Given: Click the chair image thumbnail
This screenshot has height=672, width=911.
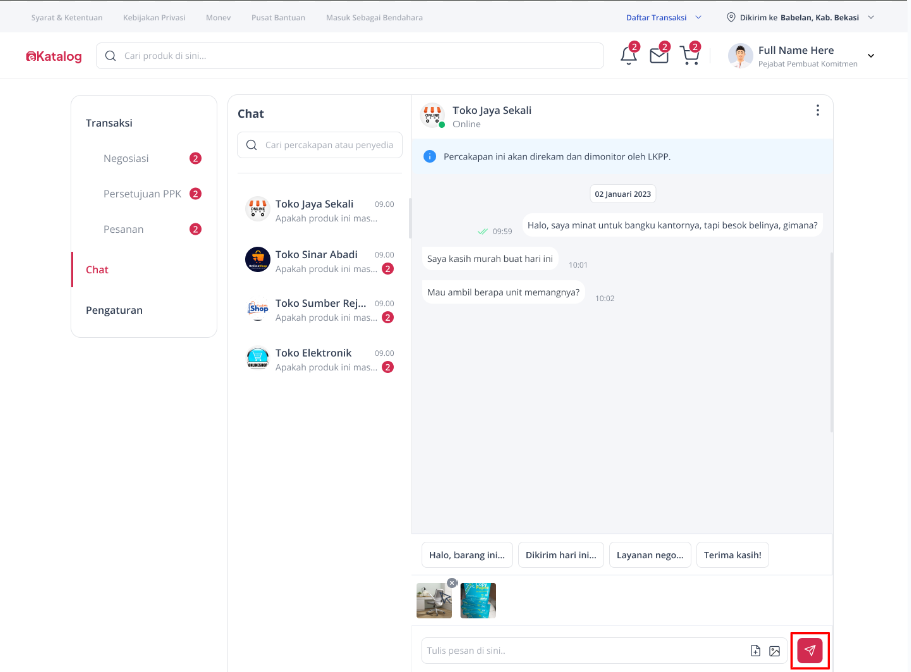Looking at the screenshot, I should click(x=434, y=601).
